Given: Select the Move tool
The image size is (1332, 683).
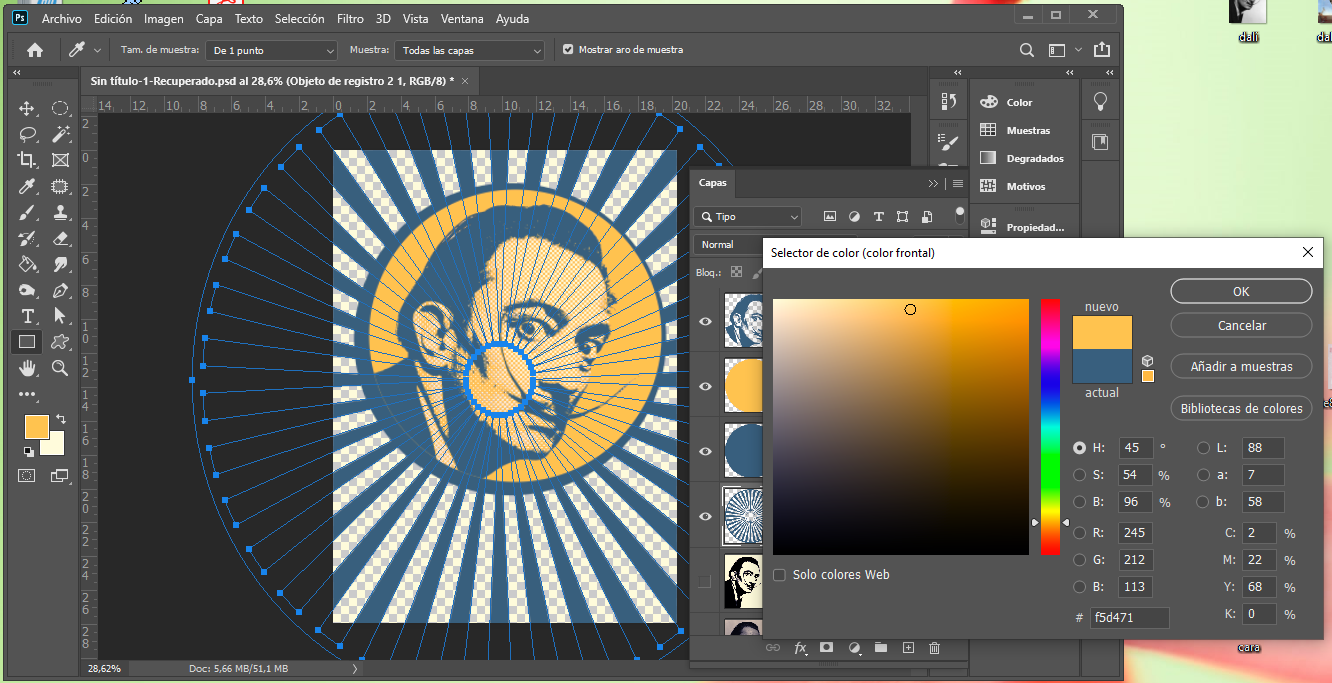Looking at the screenshot, I should [x=28, y=107].
